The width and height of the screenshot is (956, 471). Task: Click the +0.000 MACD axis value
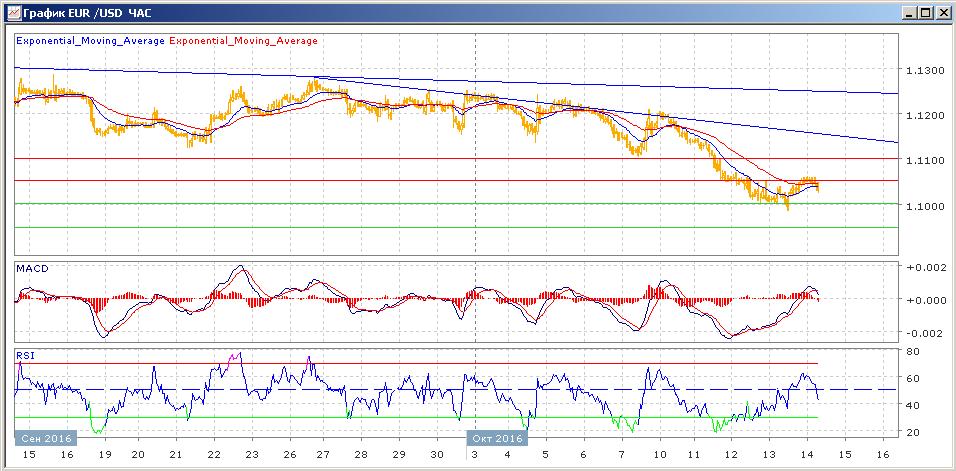click(x=927, y=300)
